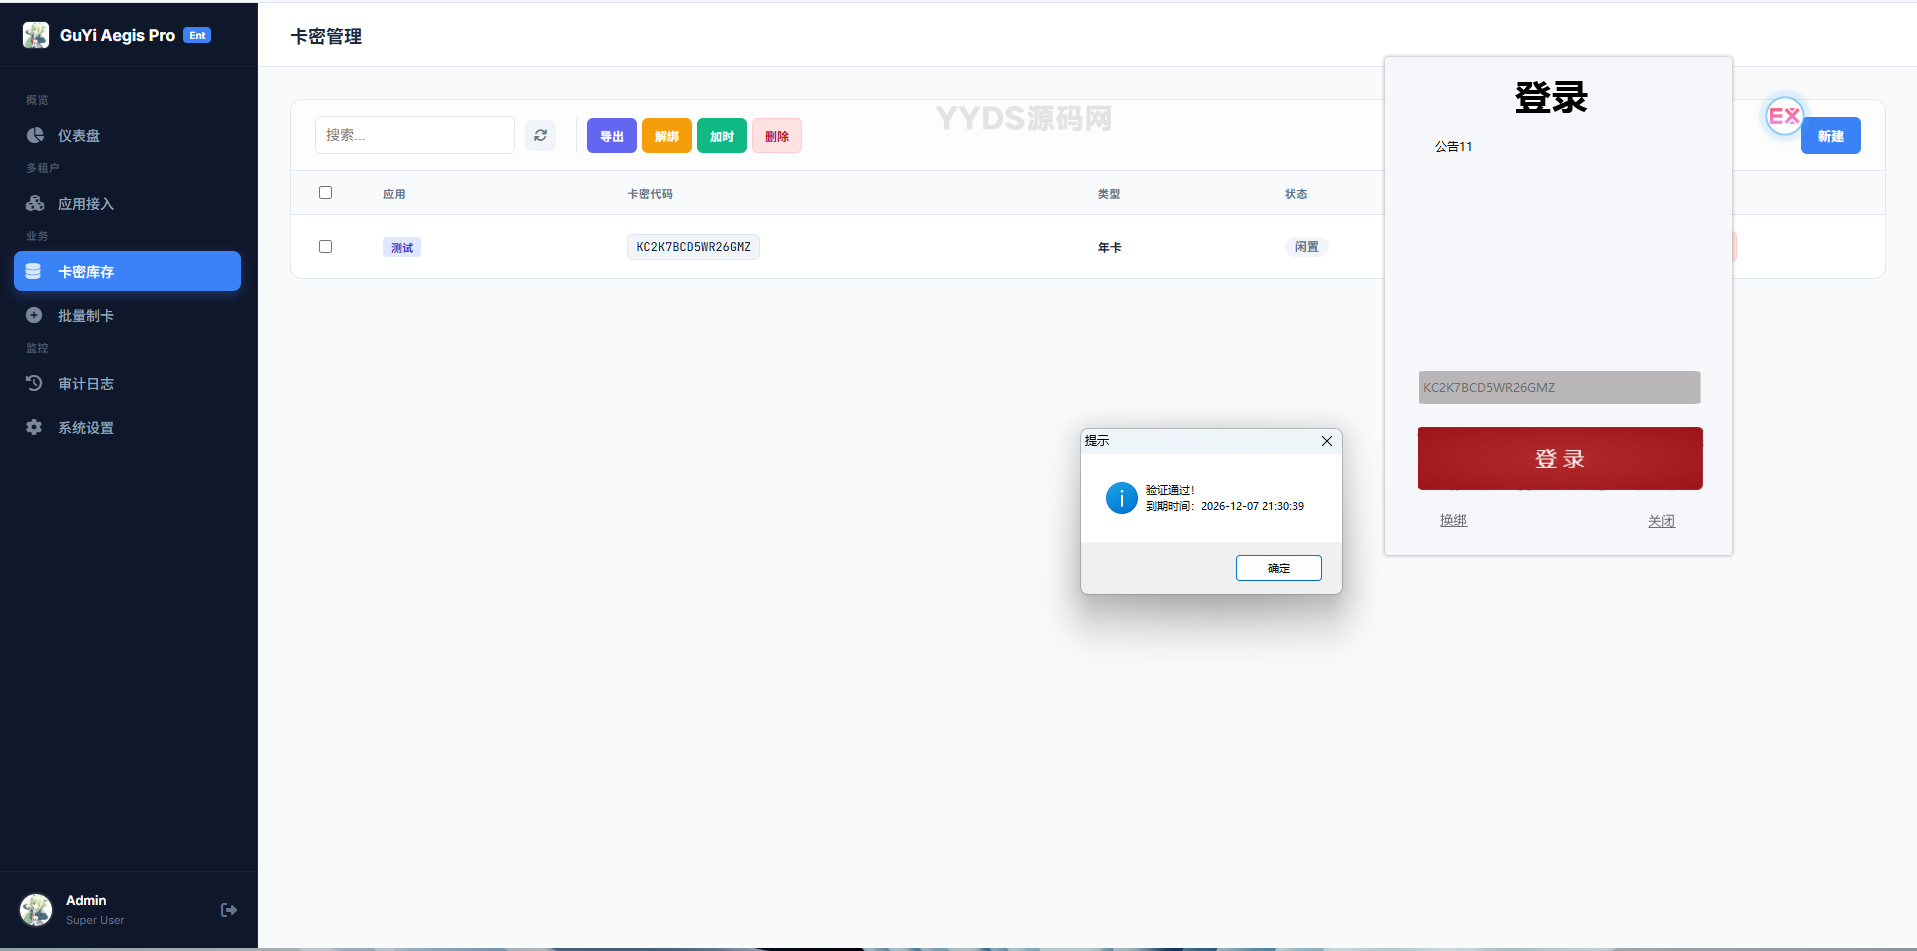Screen dimensions: 1917x951
Task: Click the 新建 button
Action: click(x=1830, y=135)
